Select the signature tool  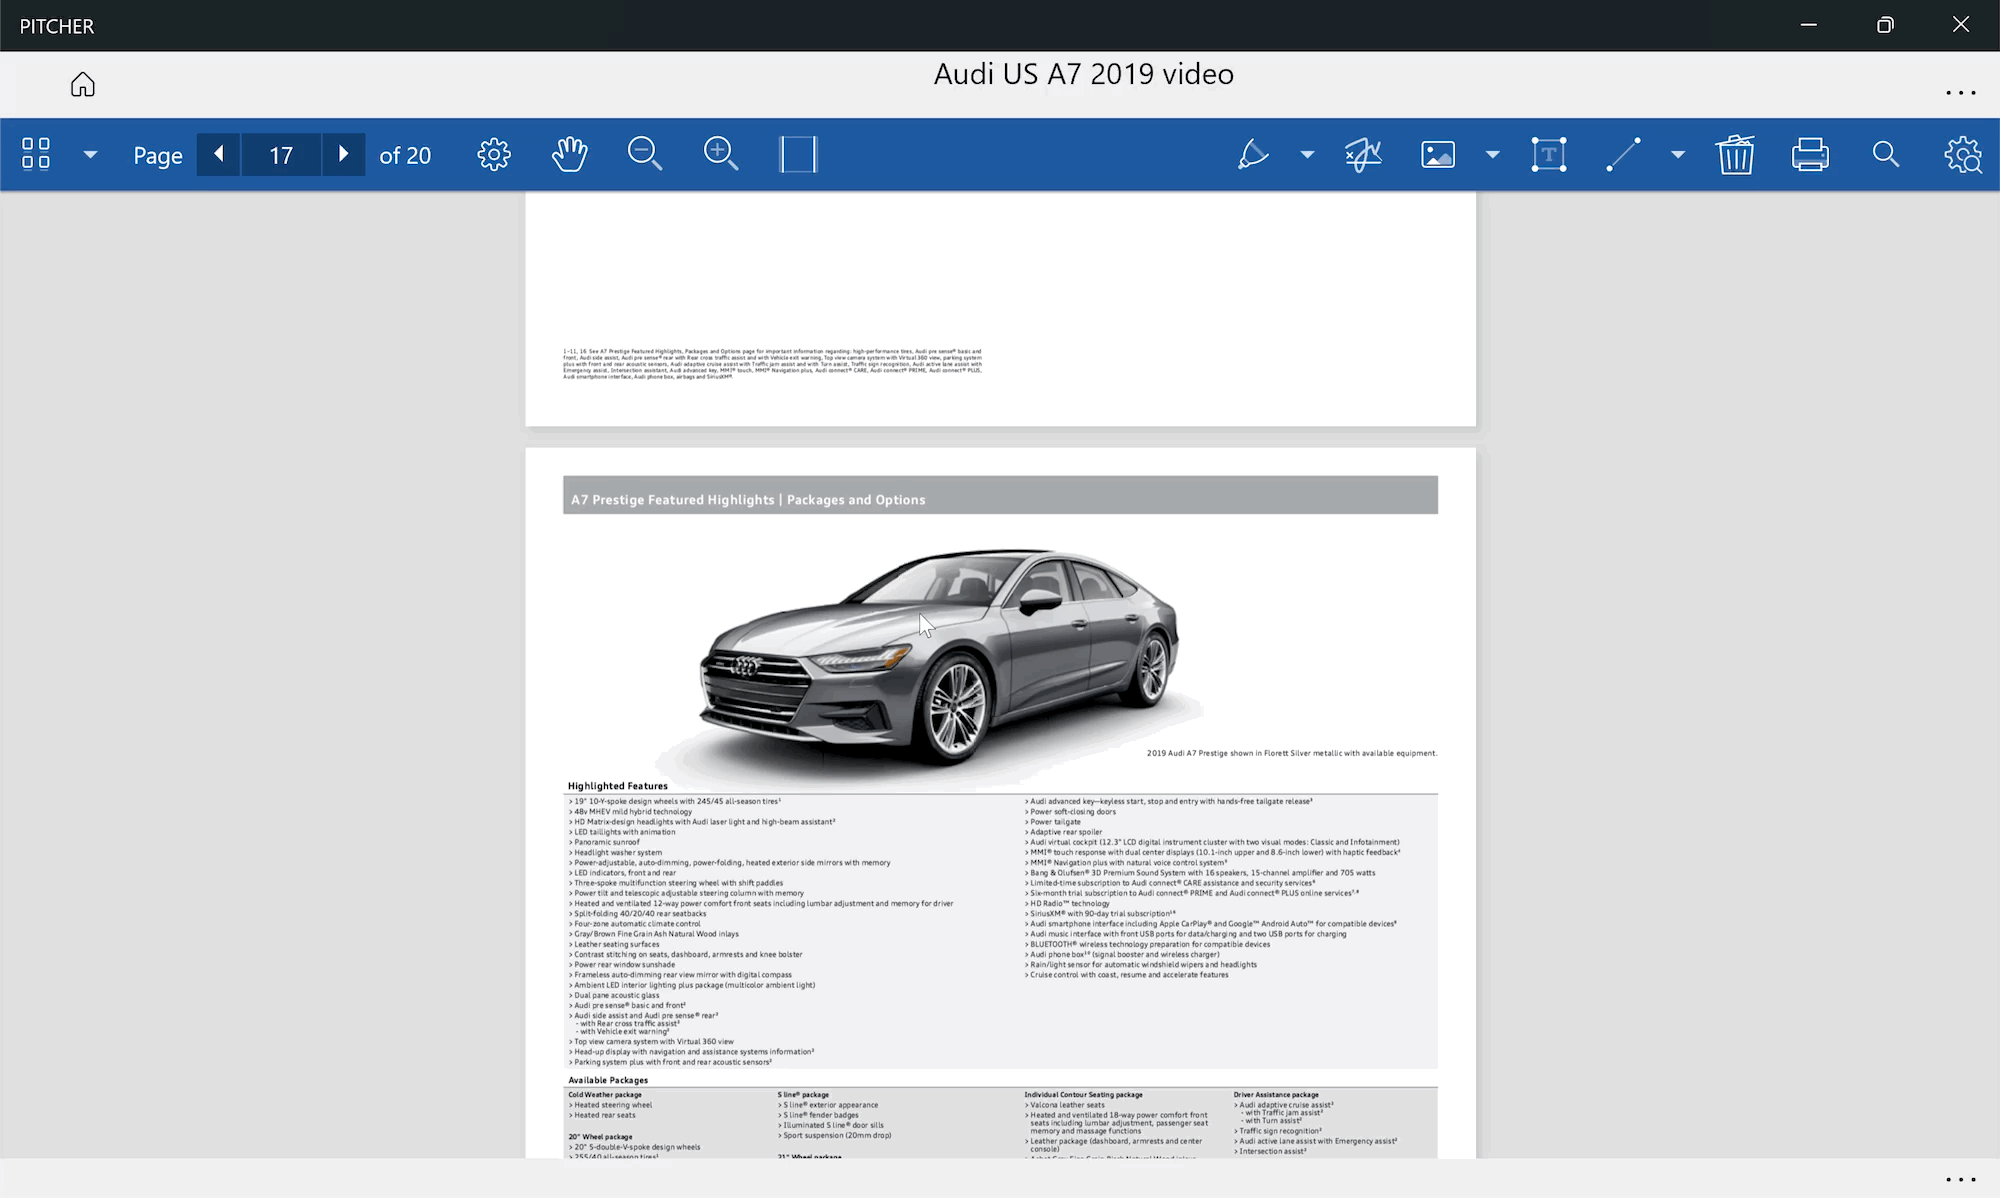pos(1363,154)
